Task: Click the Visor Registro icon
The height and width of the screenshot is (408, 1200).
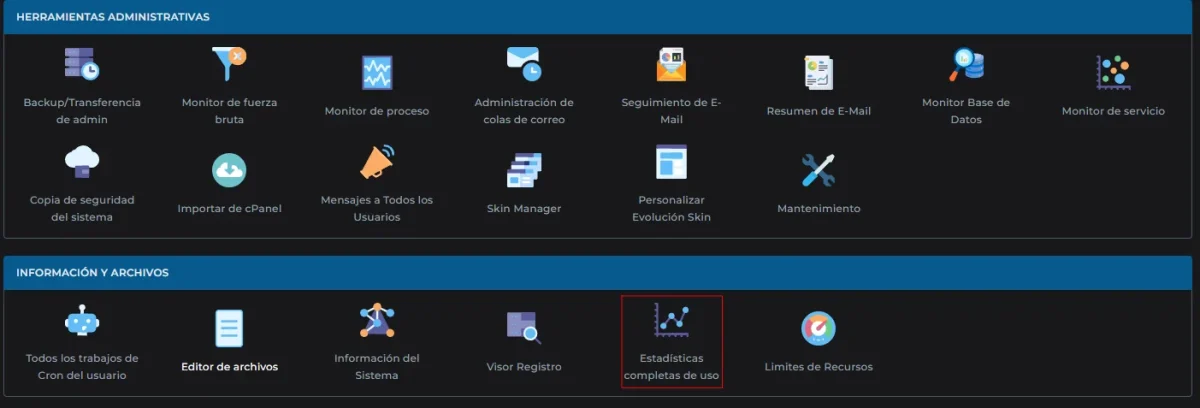Action: 524,328
